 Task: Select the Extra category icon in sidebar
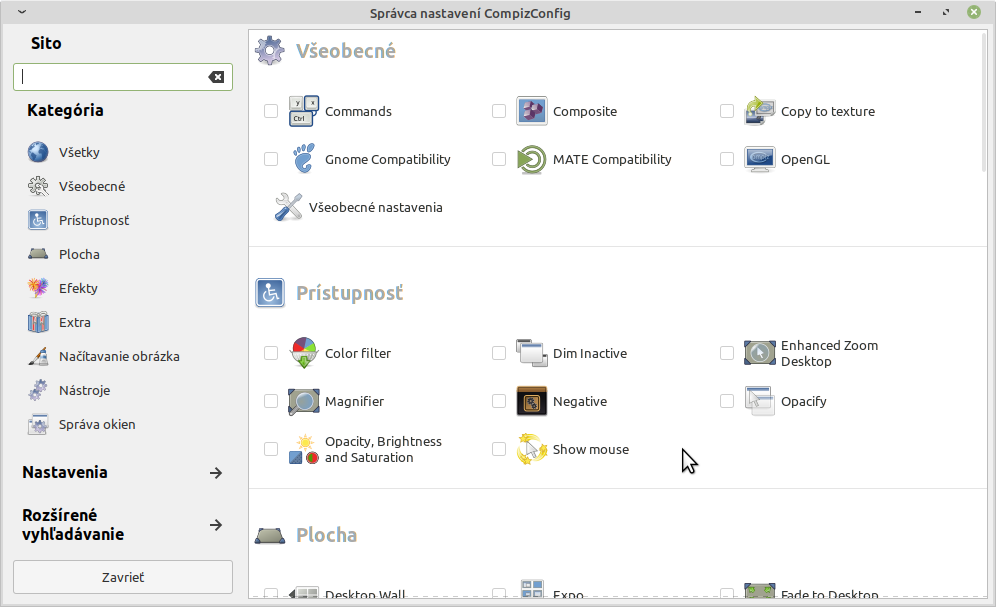[38, 323]
